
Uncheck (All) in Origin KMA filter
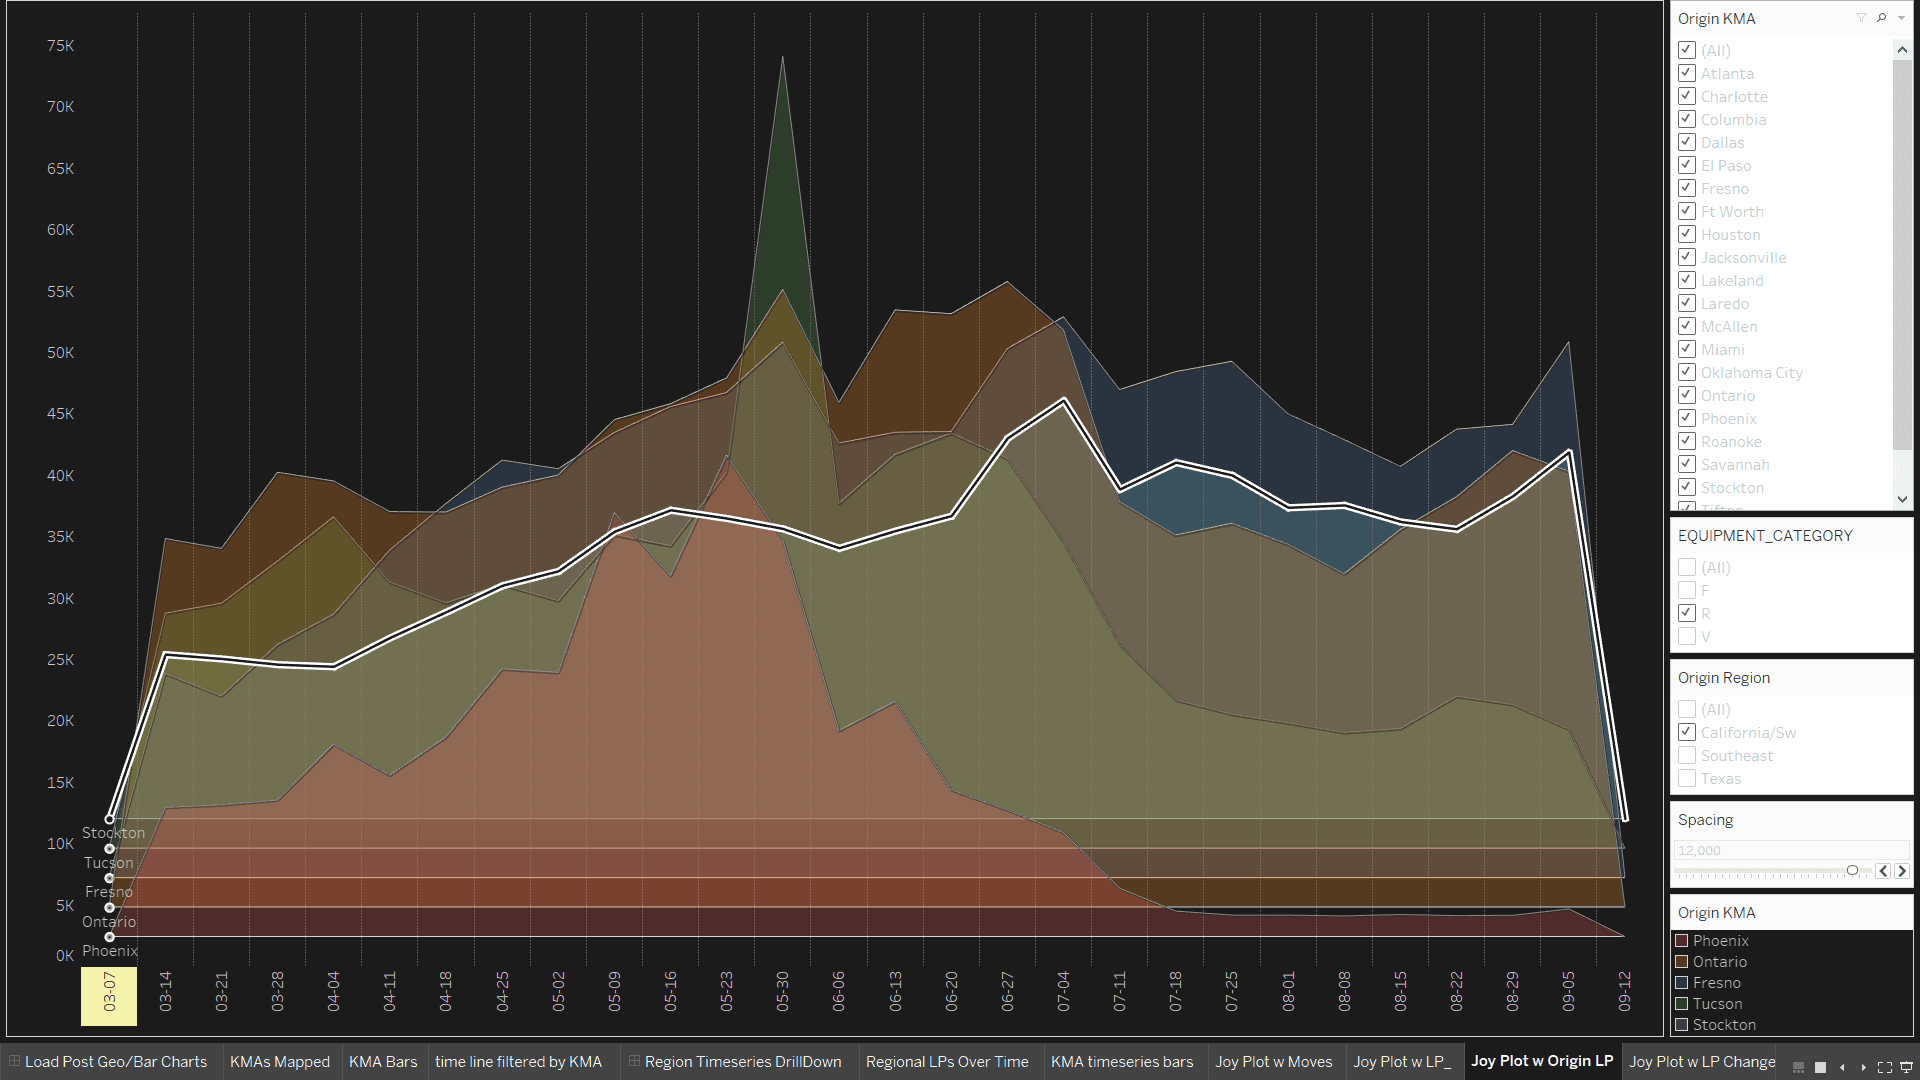pos(1687,50)
